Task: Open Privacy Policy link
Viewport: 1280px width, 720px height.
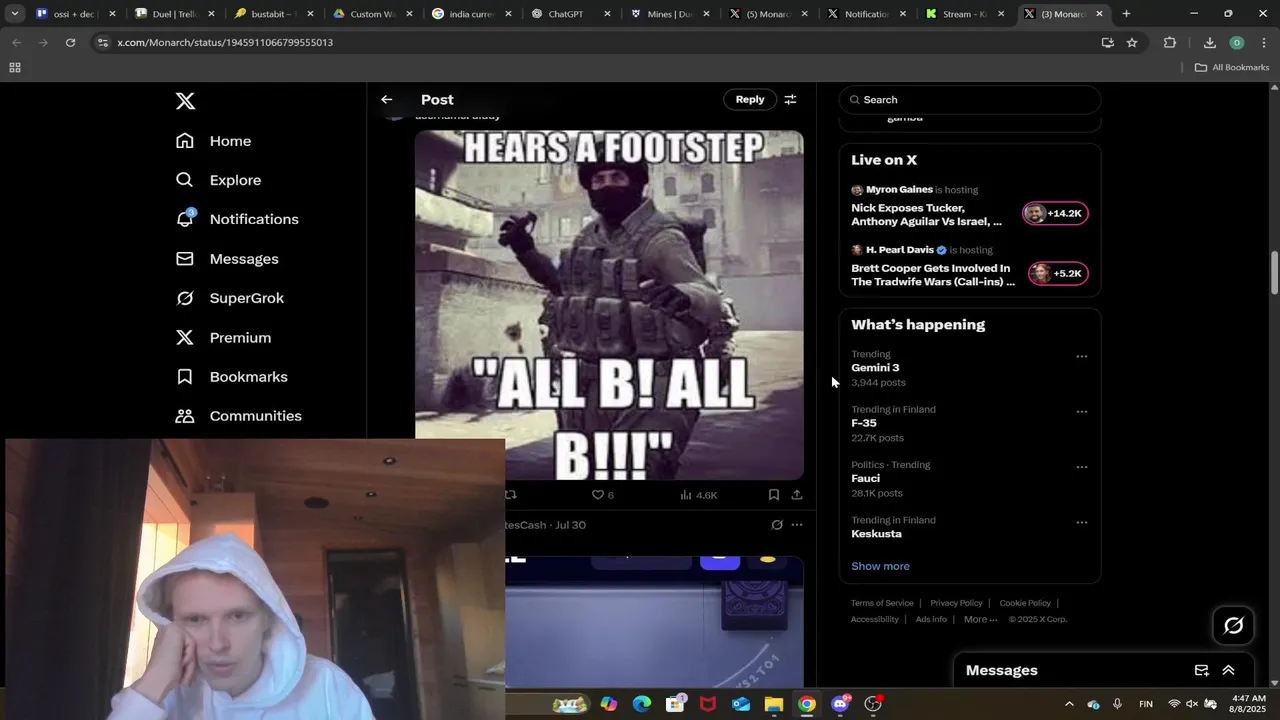Action: [956, 603]
